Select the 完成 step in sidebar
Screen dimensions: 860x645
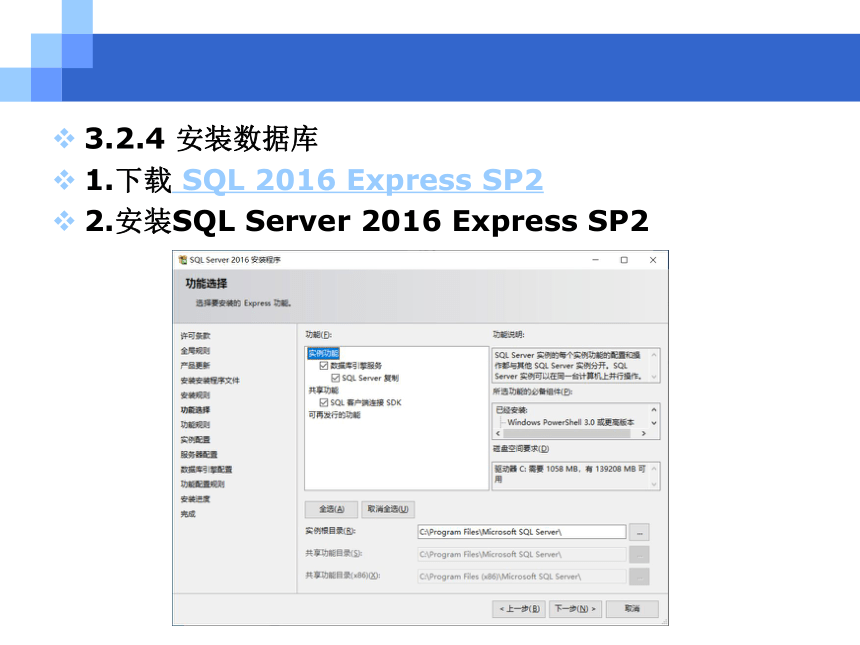coord(188,514)
